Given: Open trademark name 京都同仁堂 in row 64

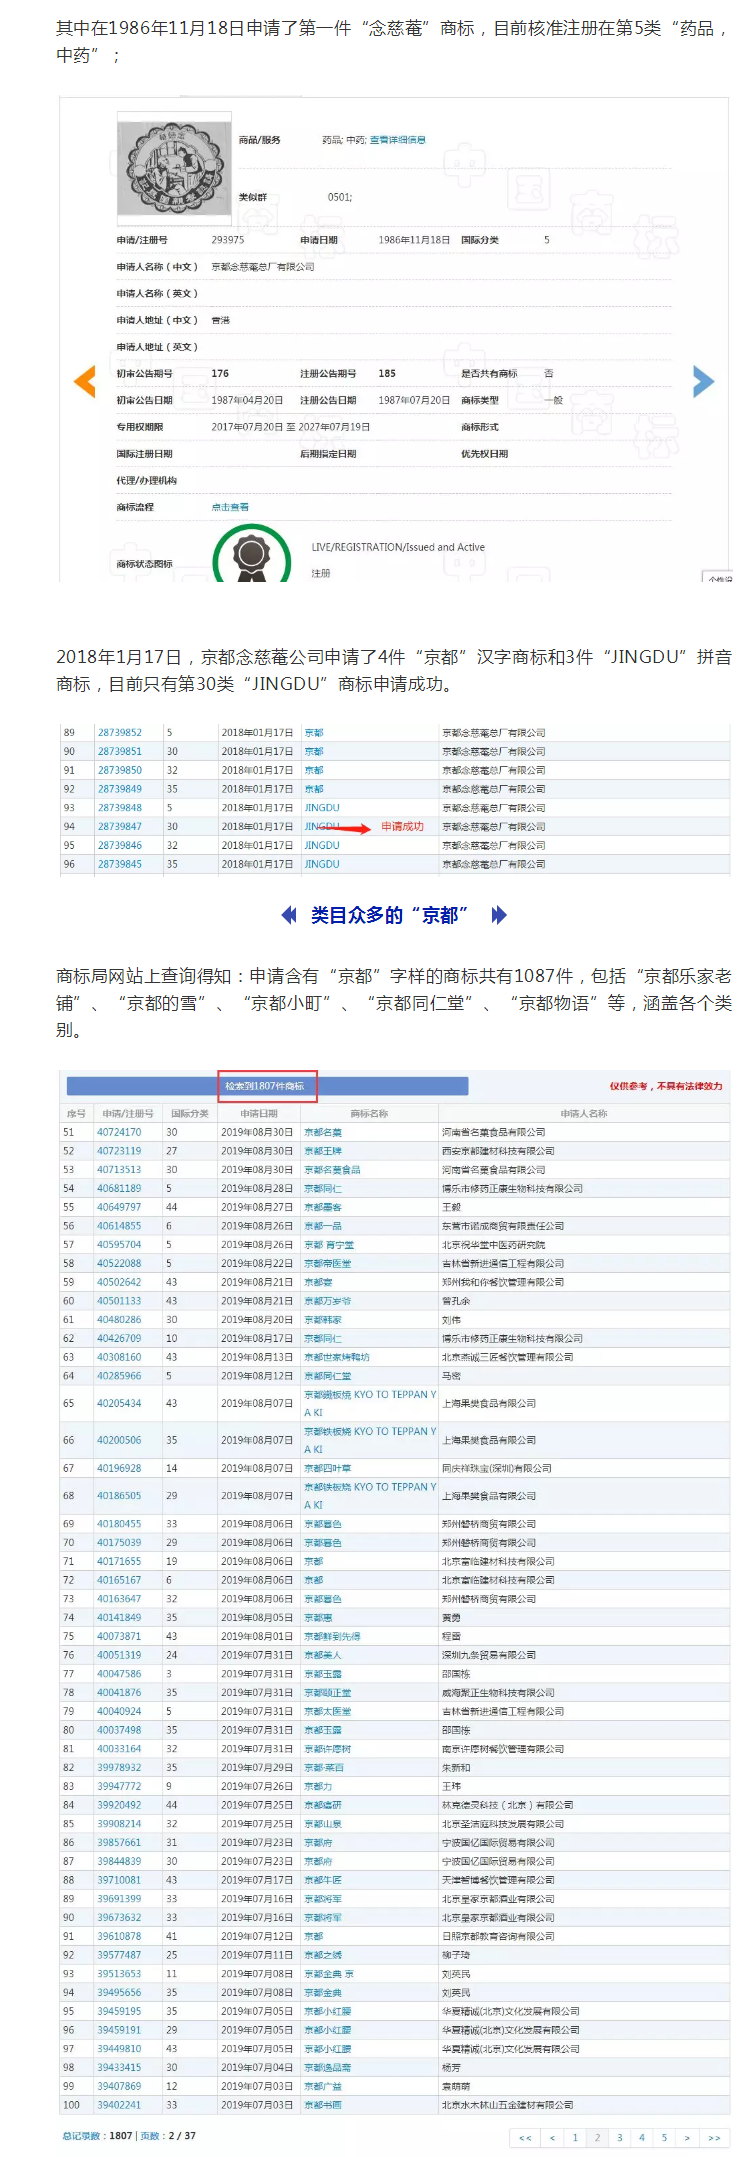Looking at the screenshot, I should [x=326, y=1376].
